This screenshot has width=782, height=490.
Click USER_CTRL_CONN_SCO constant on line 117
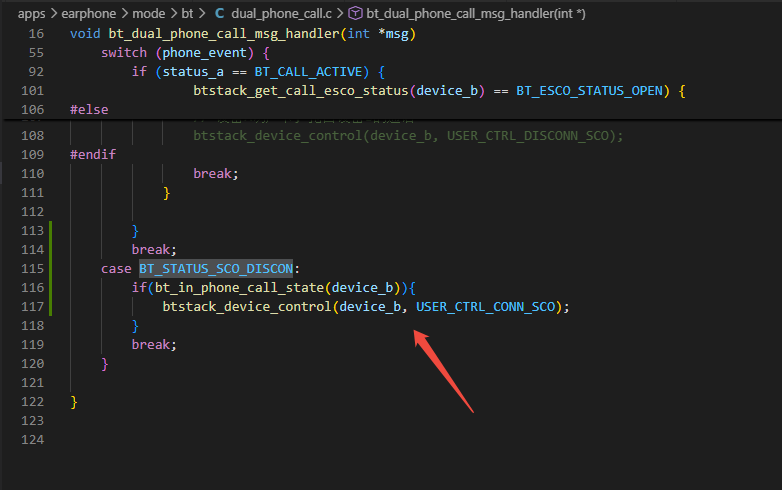(x=485, y=307)
